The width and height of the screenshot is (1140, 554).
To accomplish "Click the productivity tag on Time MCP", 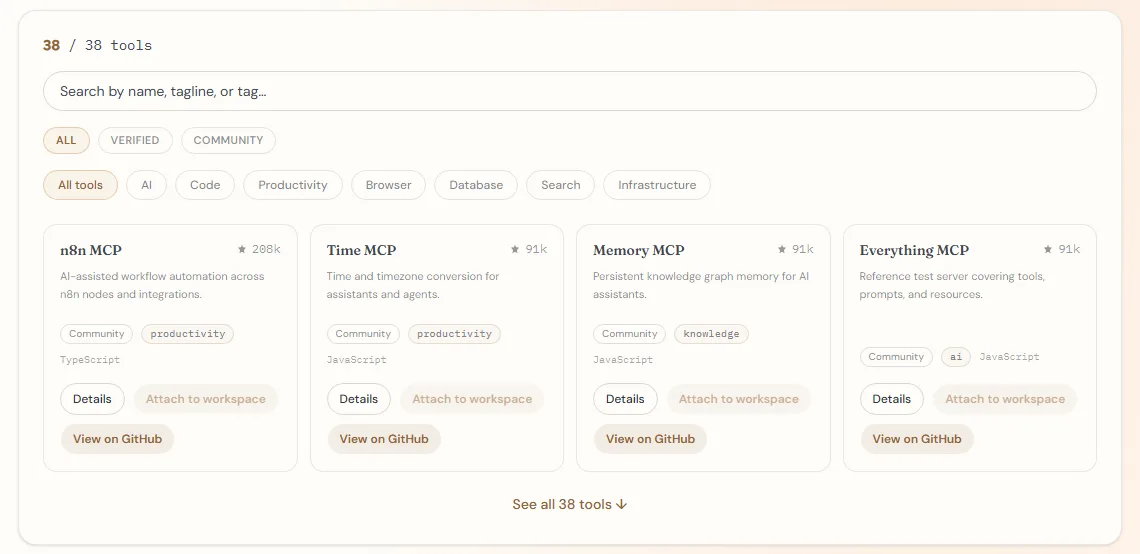I will pyautogui.click(x=454, y=334).
